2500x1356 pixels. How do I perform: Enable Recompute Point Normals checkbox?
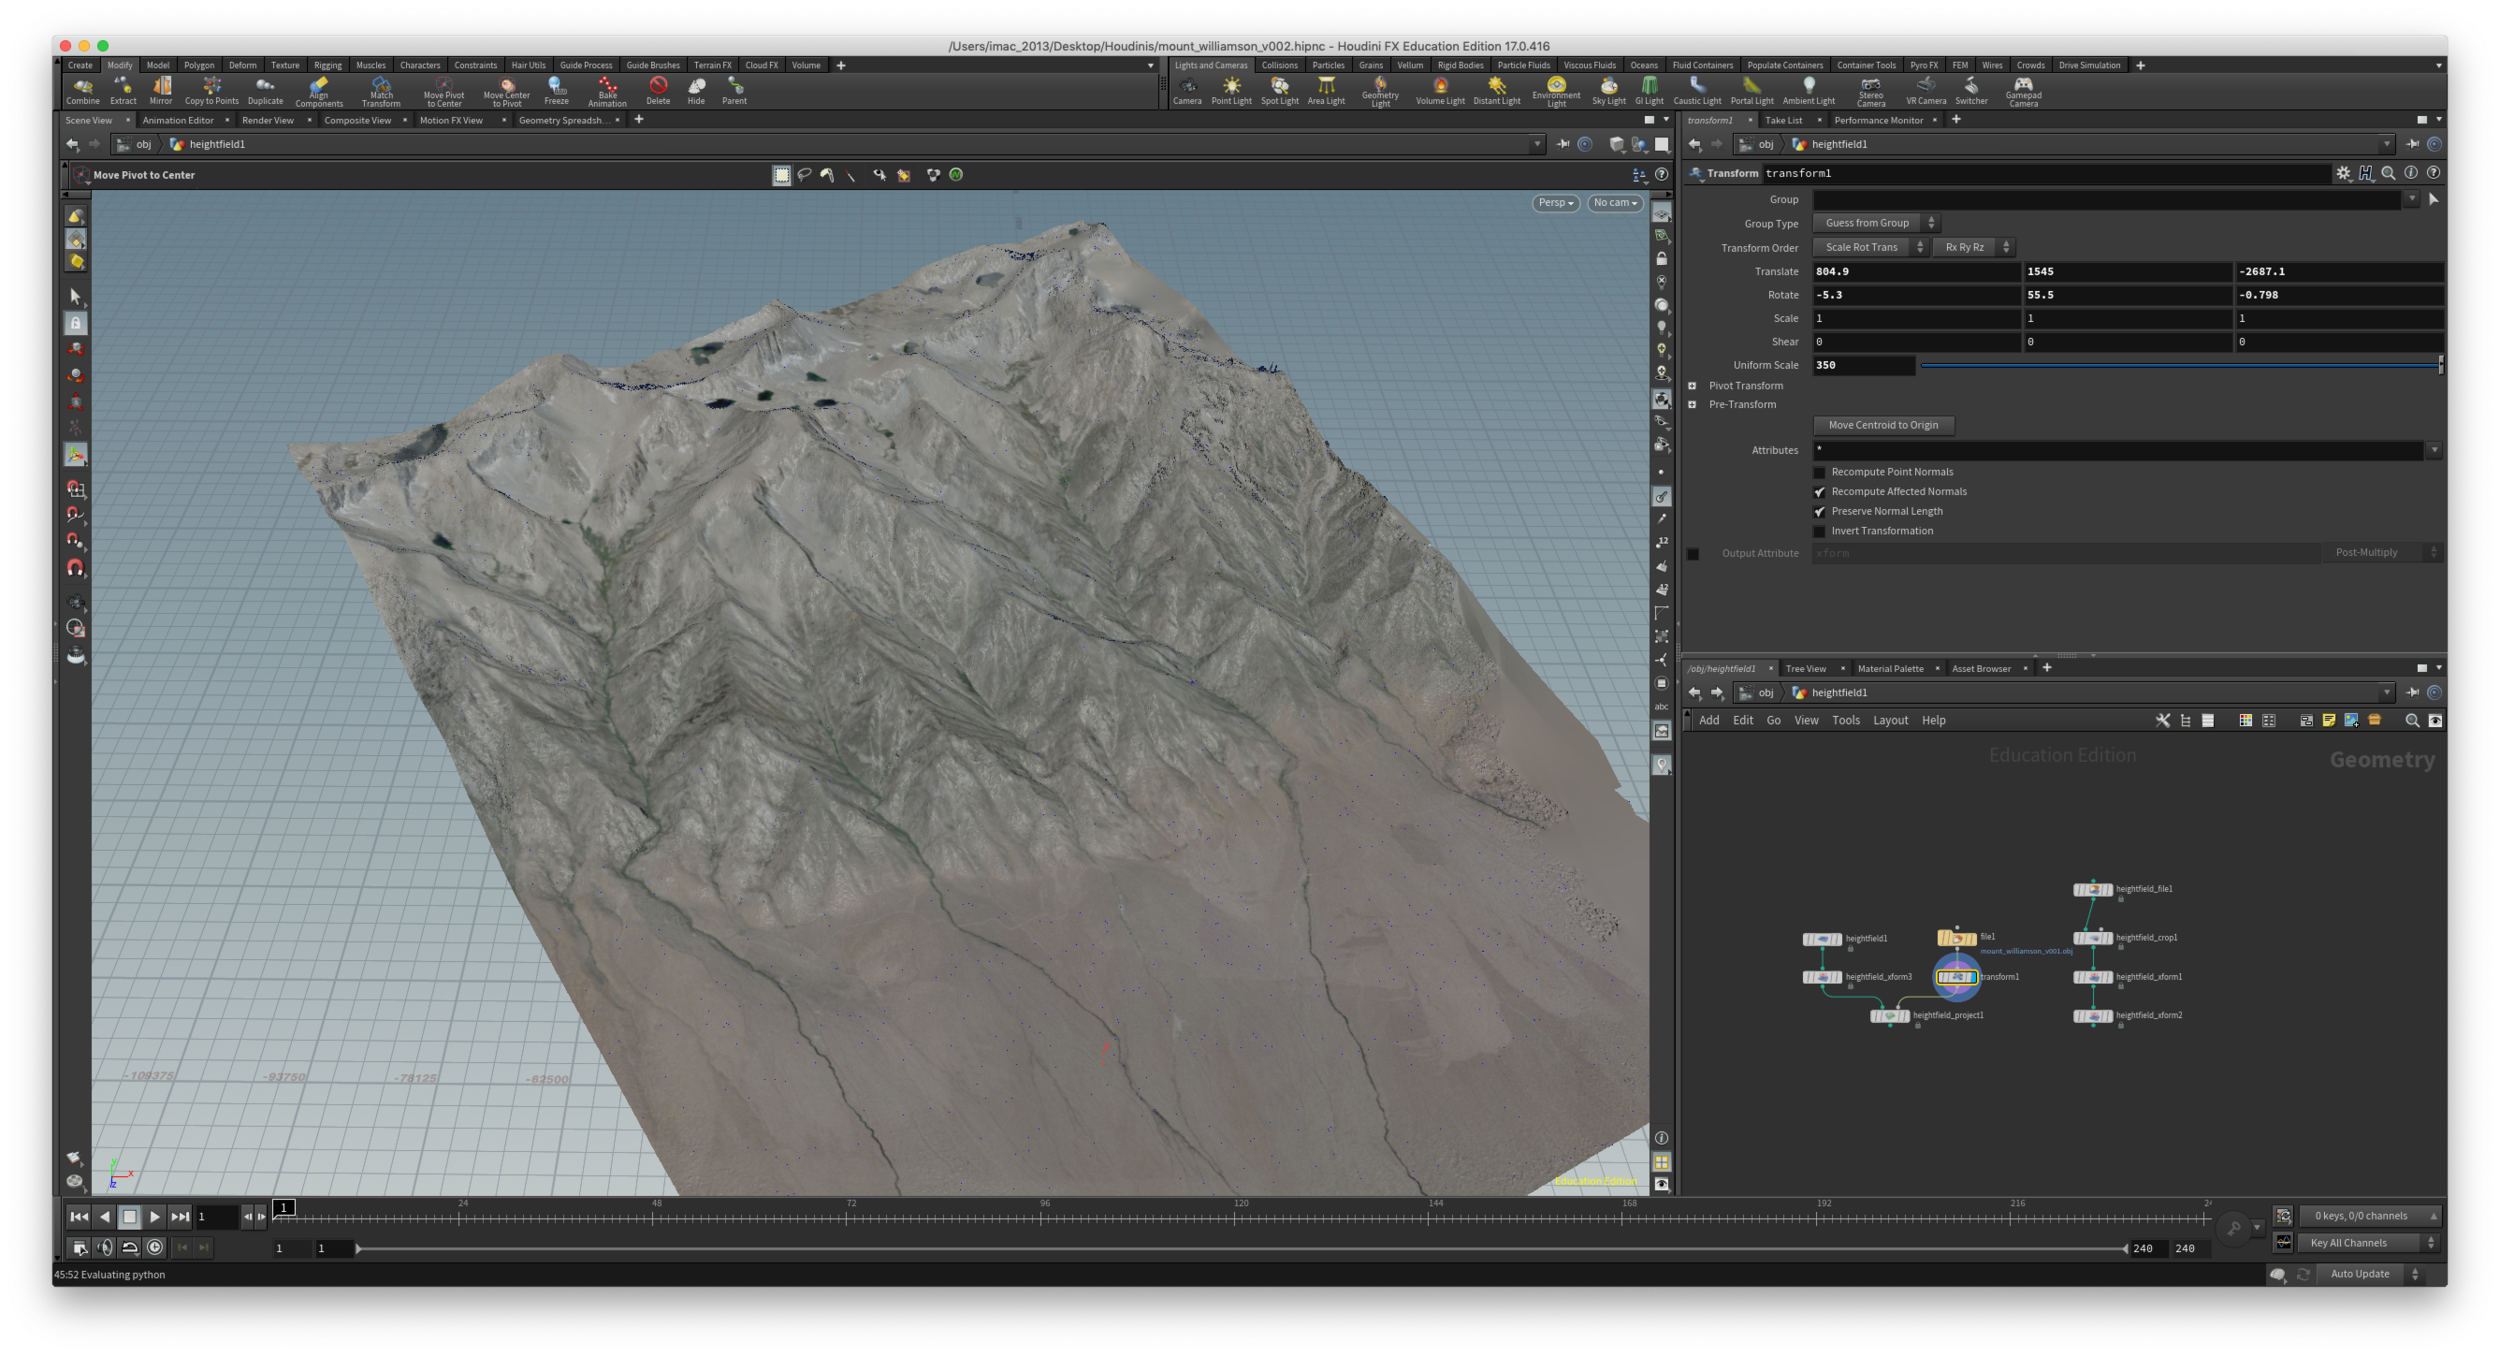1819,472
